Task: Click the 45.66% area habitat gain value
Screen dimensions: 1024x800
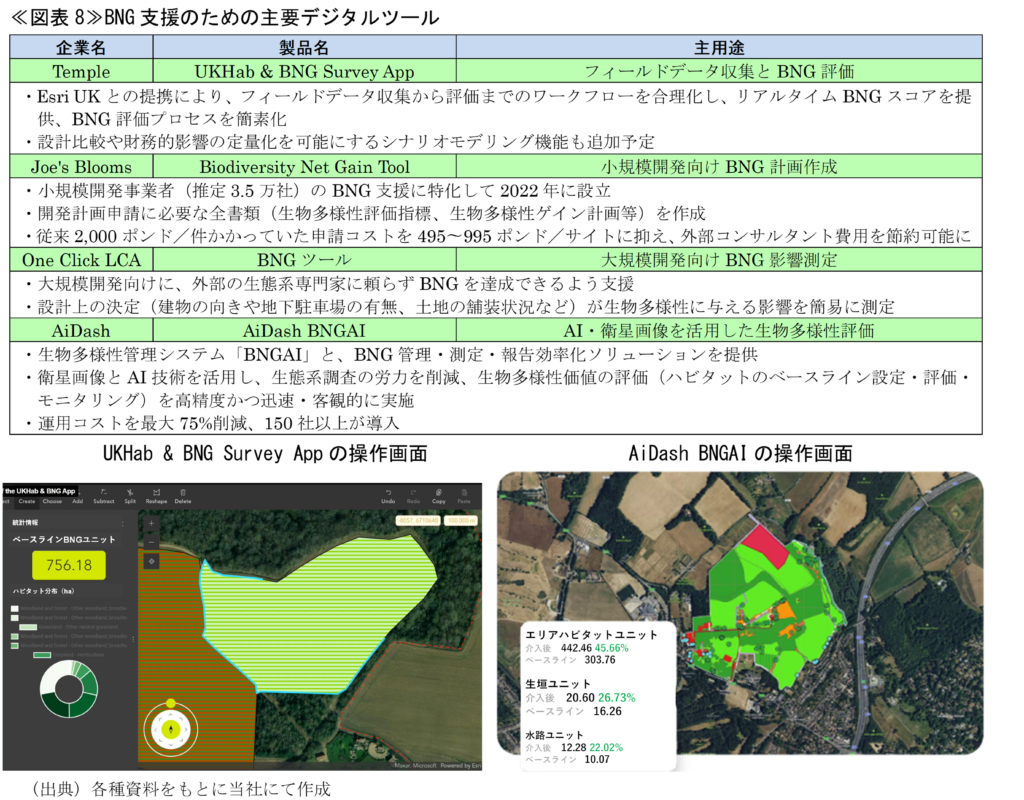Action: (x=611, y=648)
